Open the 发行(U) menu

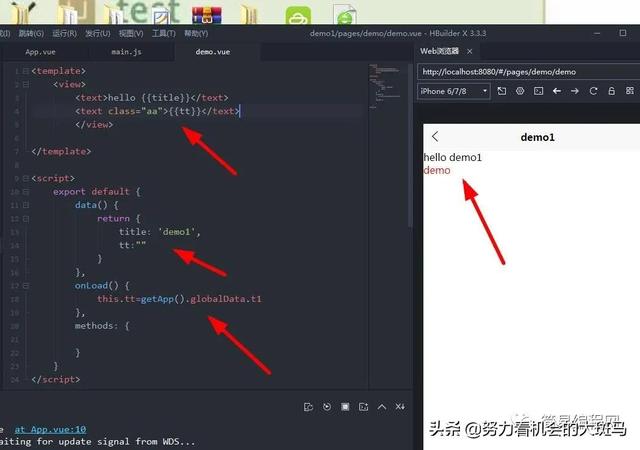[x=98, y=33]
